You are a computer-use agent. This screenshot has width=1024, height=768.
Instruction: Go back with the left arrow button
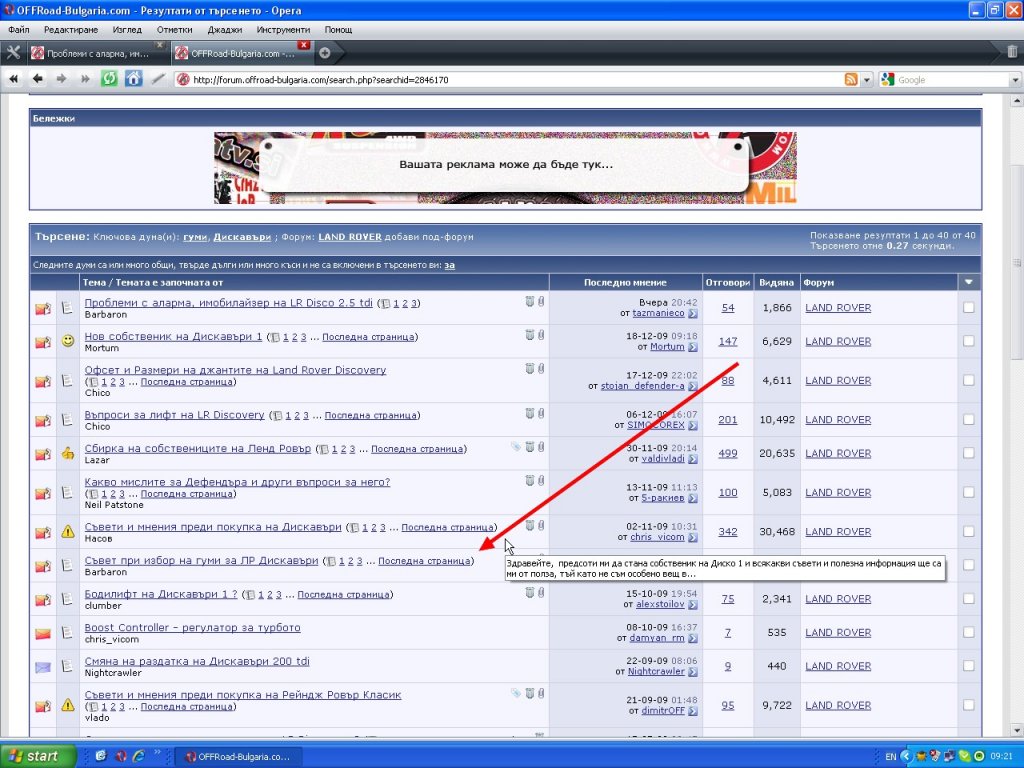(38, 79)
